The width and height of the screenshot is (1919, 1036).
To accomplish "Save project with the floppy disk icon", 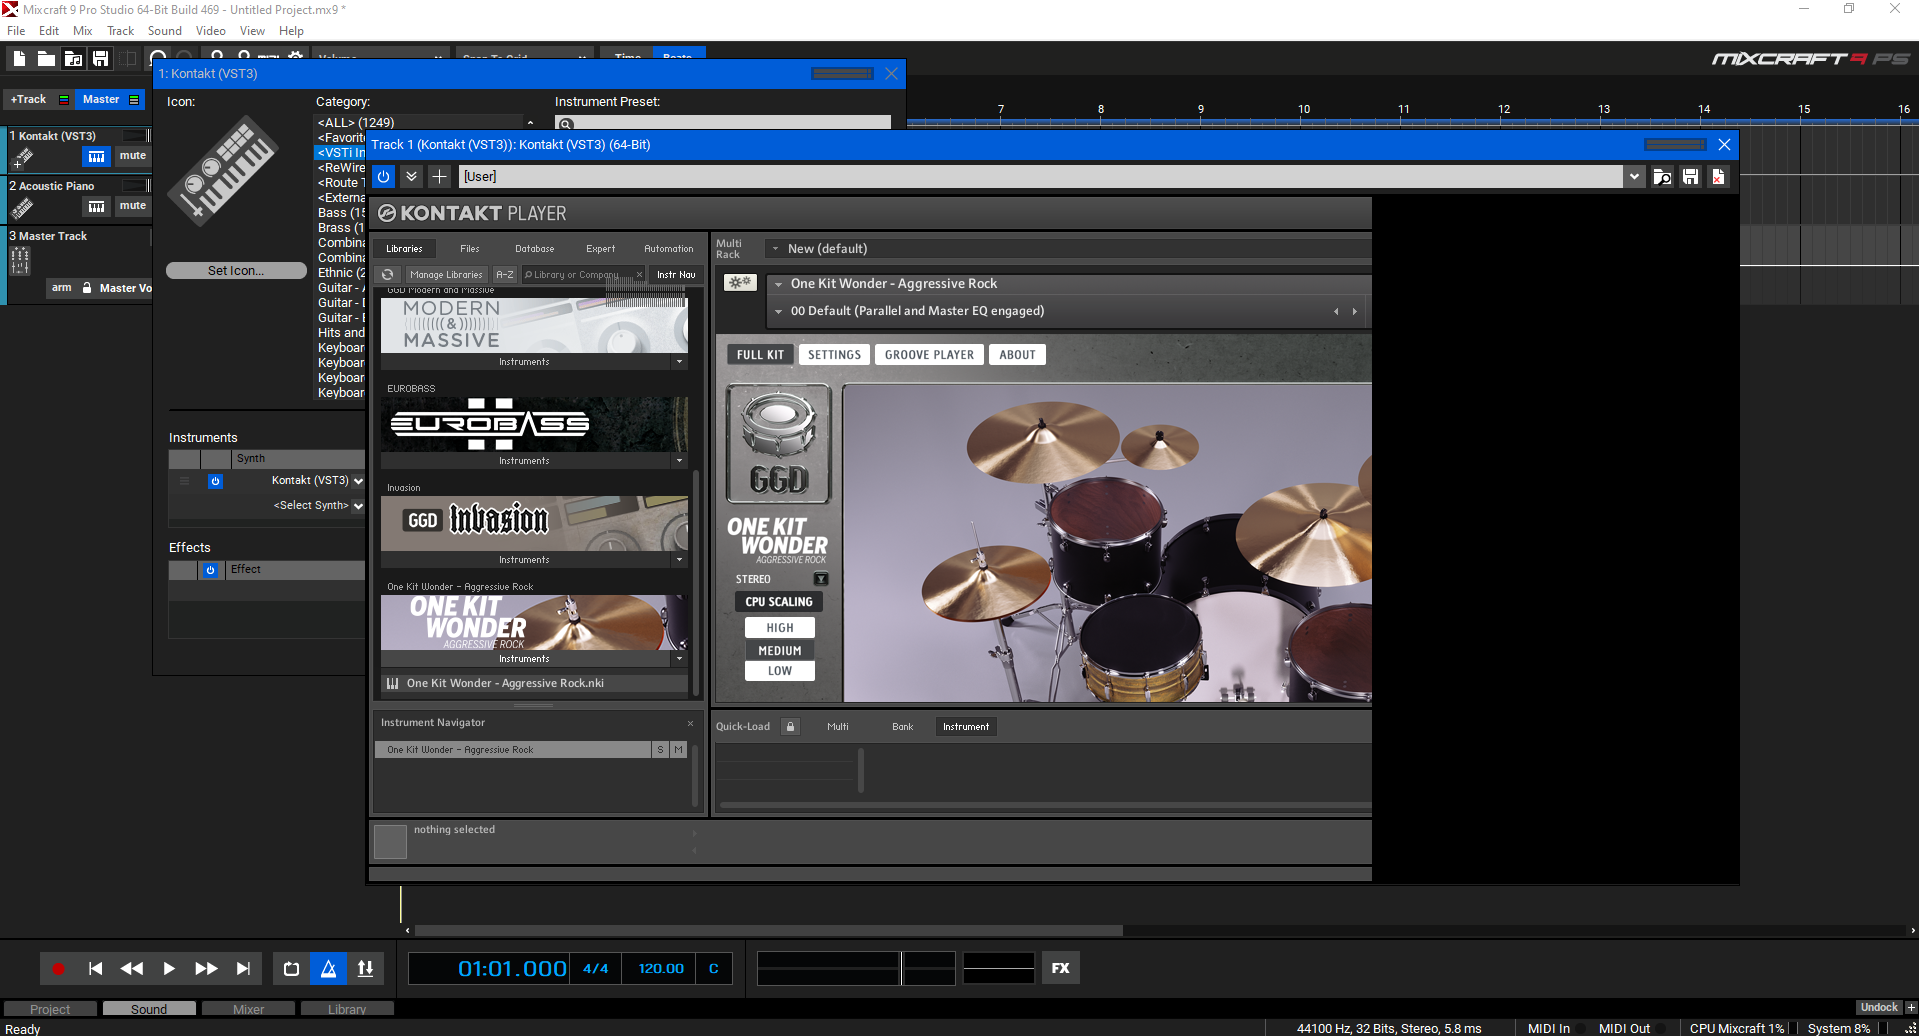I will pos(100,59).
